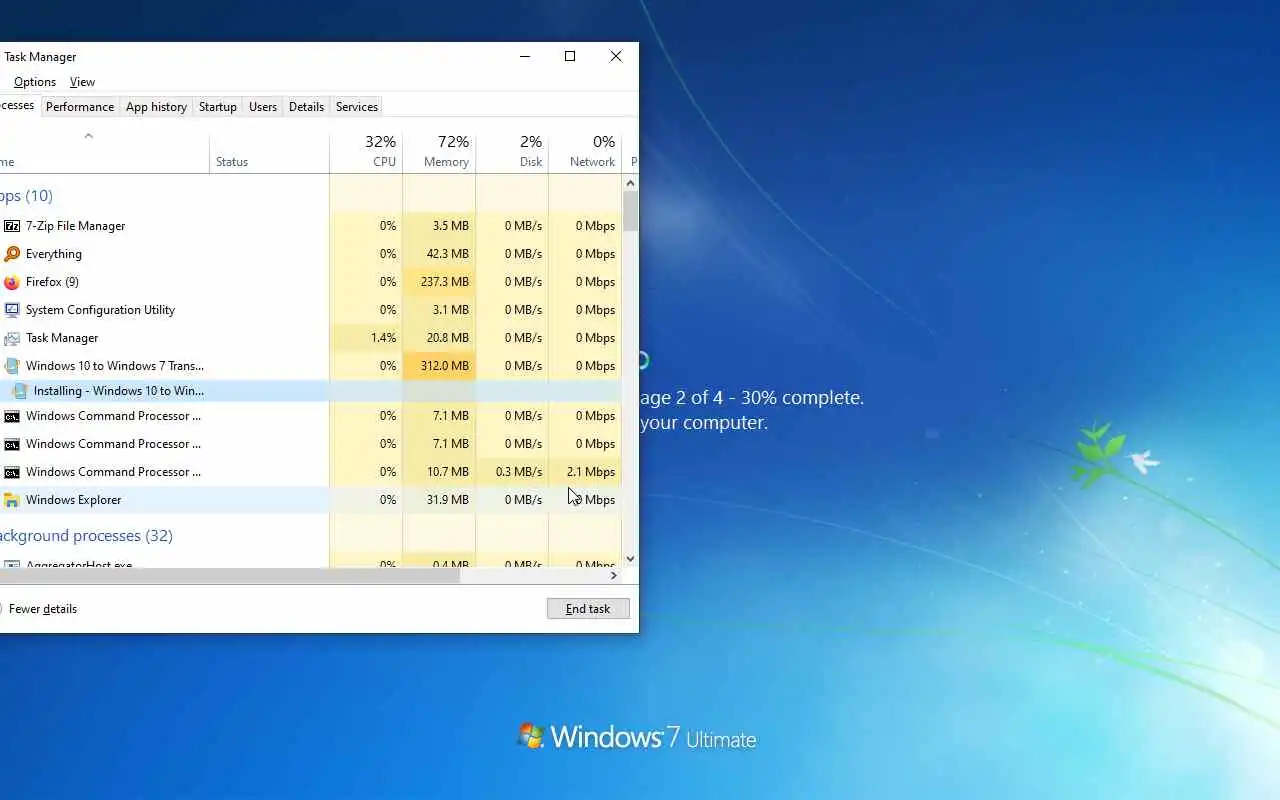The width and height of the screenshot is (1280, 800).
Task: Click the Firefox icon in the process list
Action: (12, 282)
